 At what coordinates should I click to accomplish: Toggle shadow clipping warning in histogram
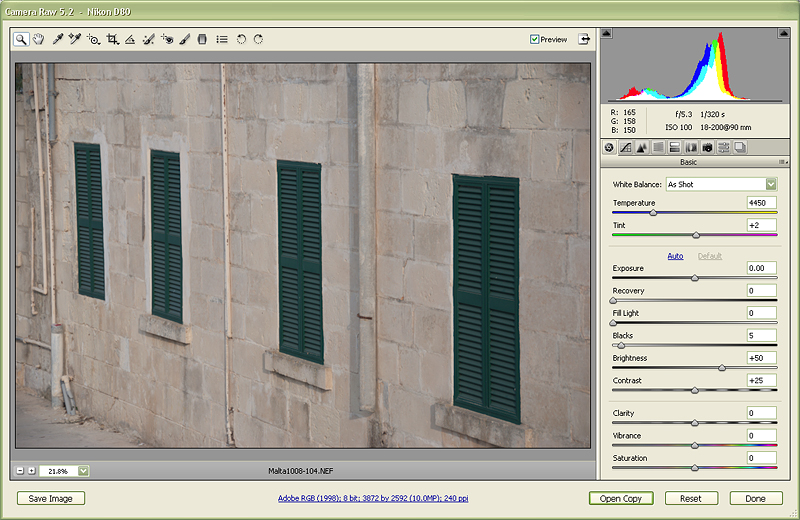click(x=607, y=33)
